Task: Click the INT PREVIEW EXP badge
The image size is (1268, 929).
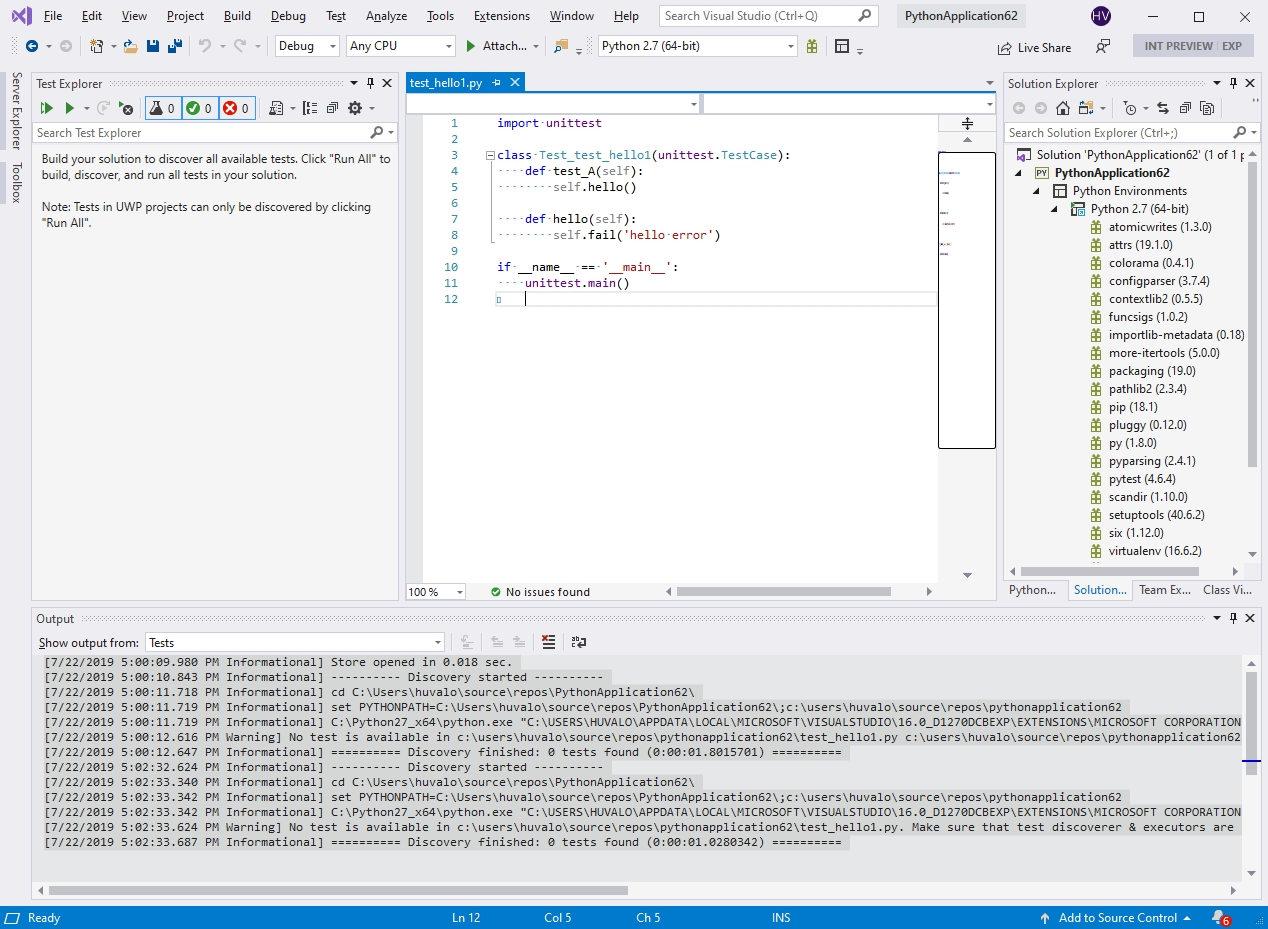Action: click(x=1193, y=46)
